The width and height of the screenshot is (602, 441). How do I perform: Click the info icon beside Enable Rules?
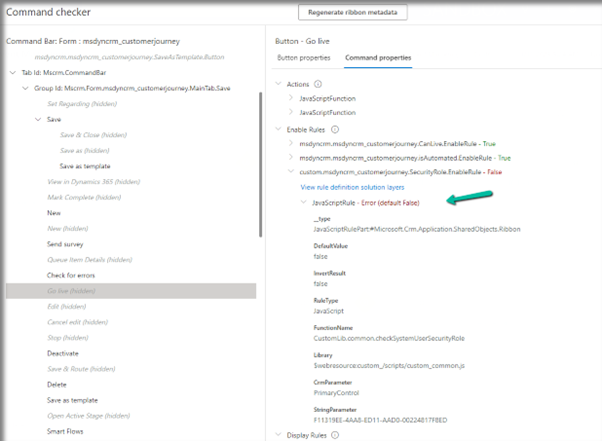coord(335,129)
